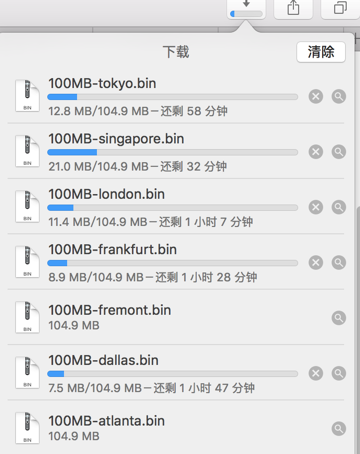Cancel the 100MB-dallas.bin download
This screenshot has height=454, width=360.
pos(316,373)
